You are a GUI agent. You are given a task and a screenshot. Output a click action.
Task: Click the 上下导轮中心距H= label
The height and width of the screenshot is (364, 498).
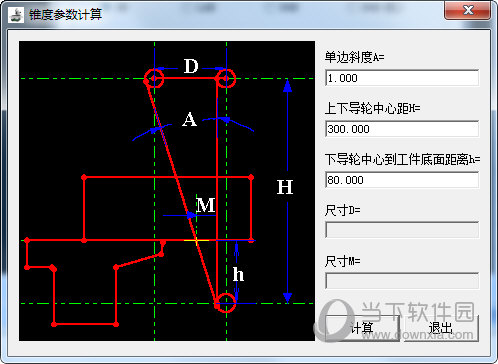click(x=373, y=108)
